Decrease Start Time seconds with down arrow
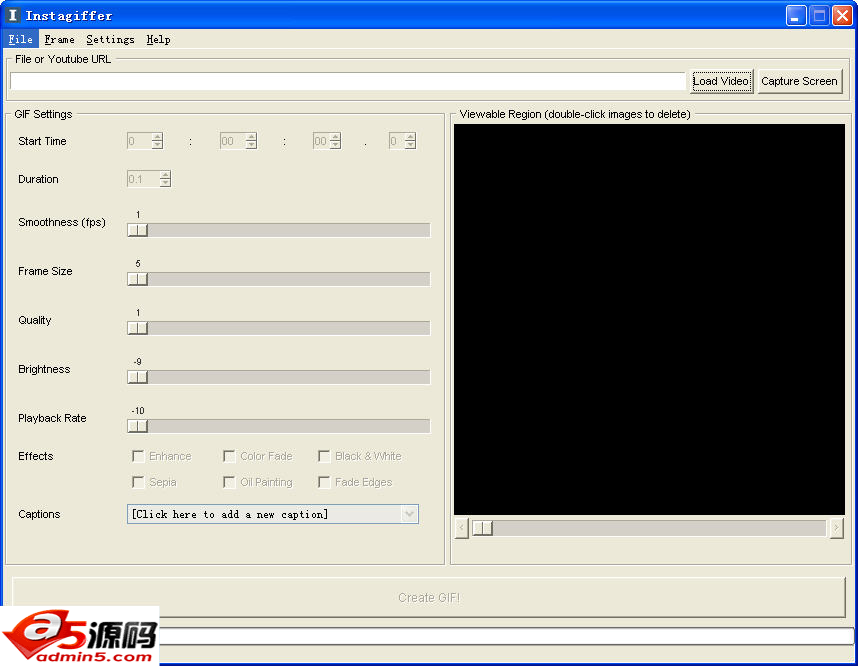This screenshot has height=666, width=858. (335, 145)
